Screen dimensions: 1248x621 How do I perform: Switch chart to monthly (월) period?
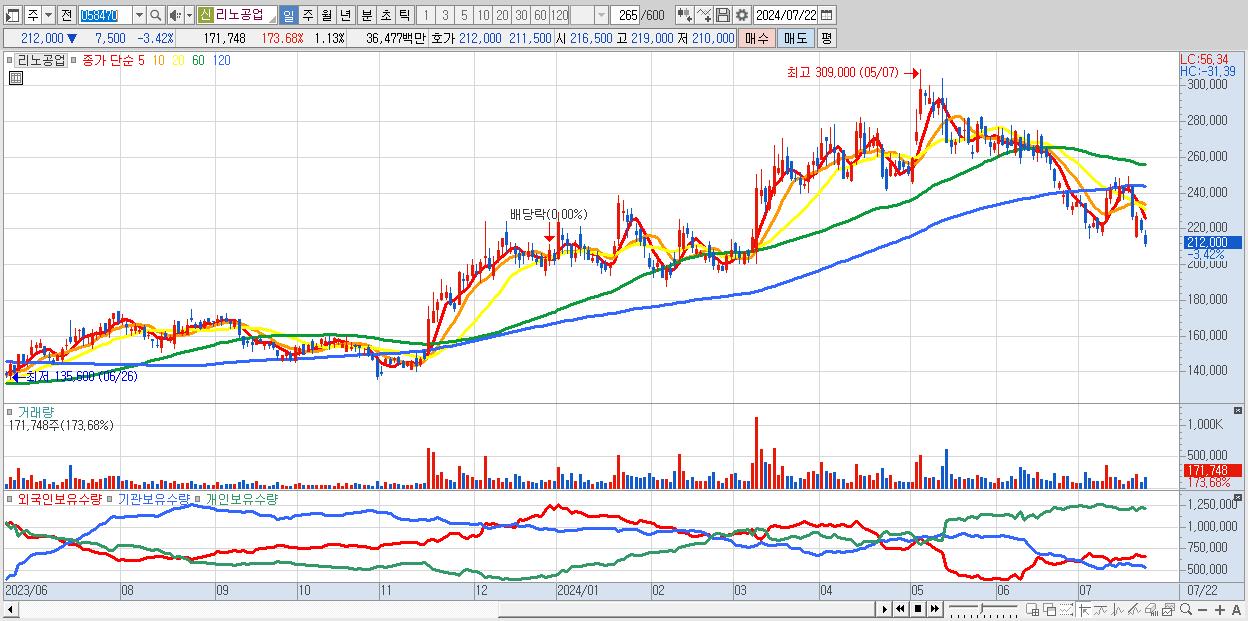326,15
